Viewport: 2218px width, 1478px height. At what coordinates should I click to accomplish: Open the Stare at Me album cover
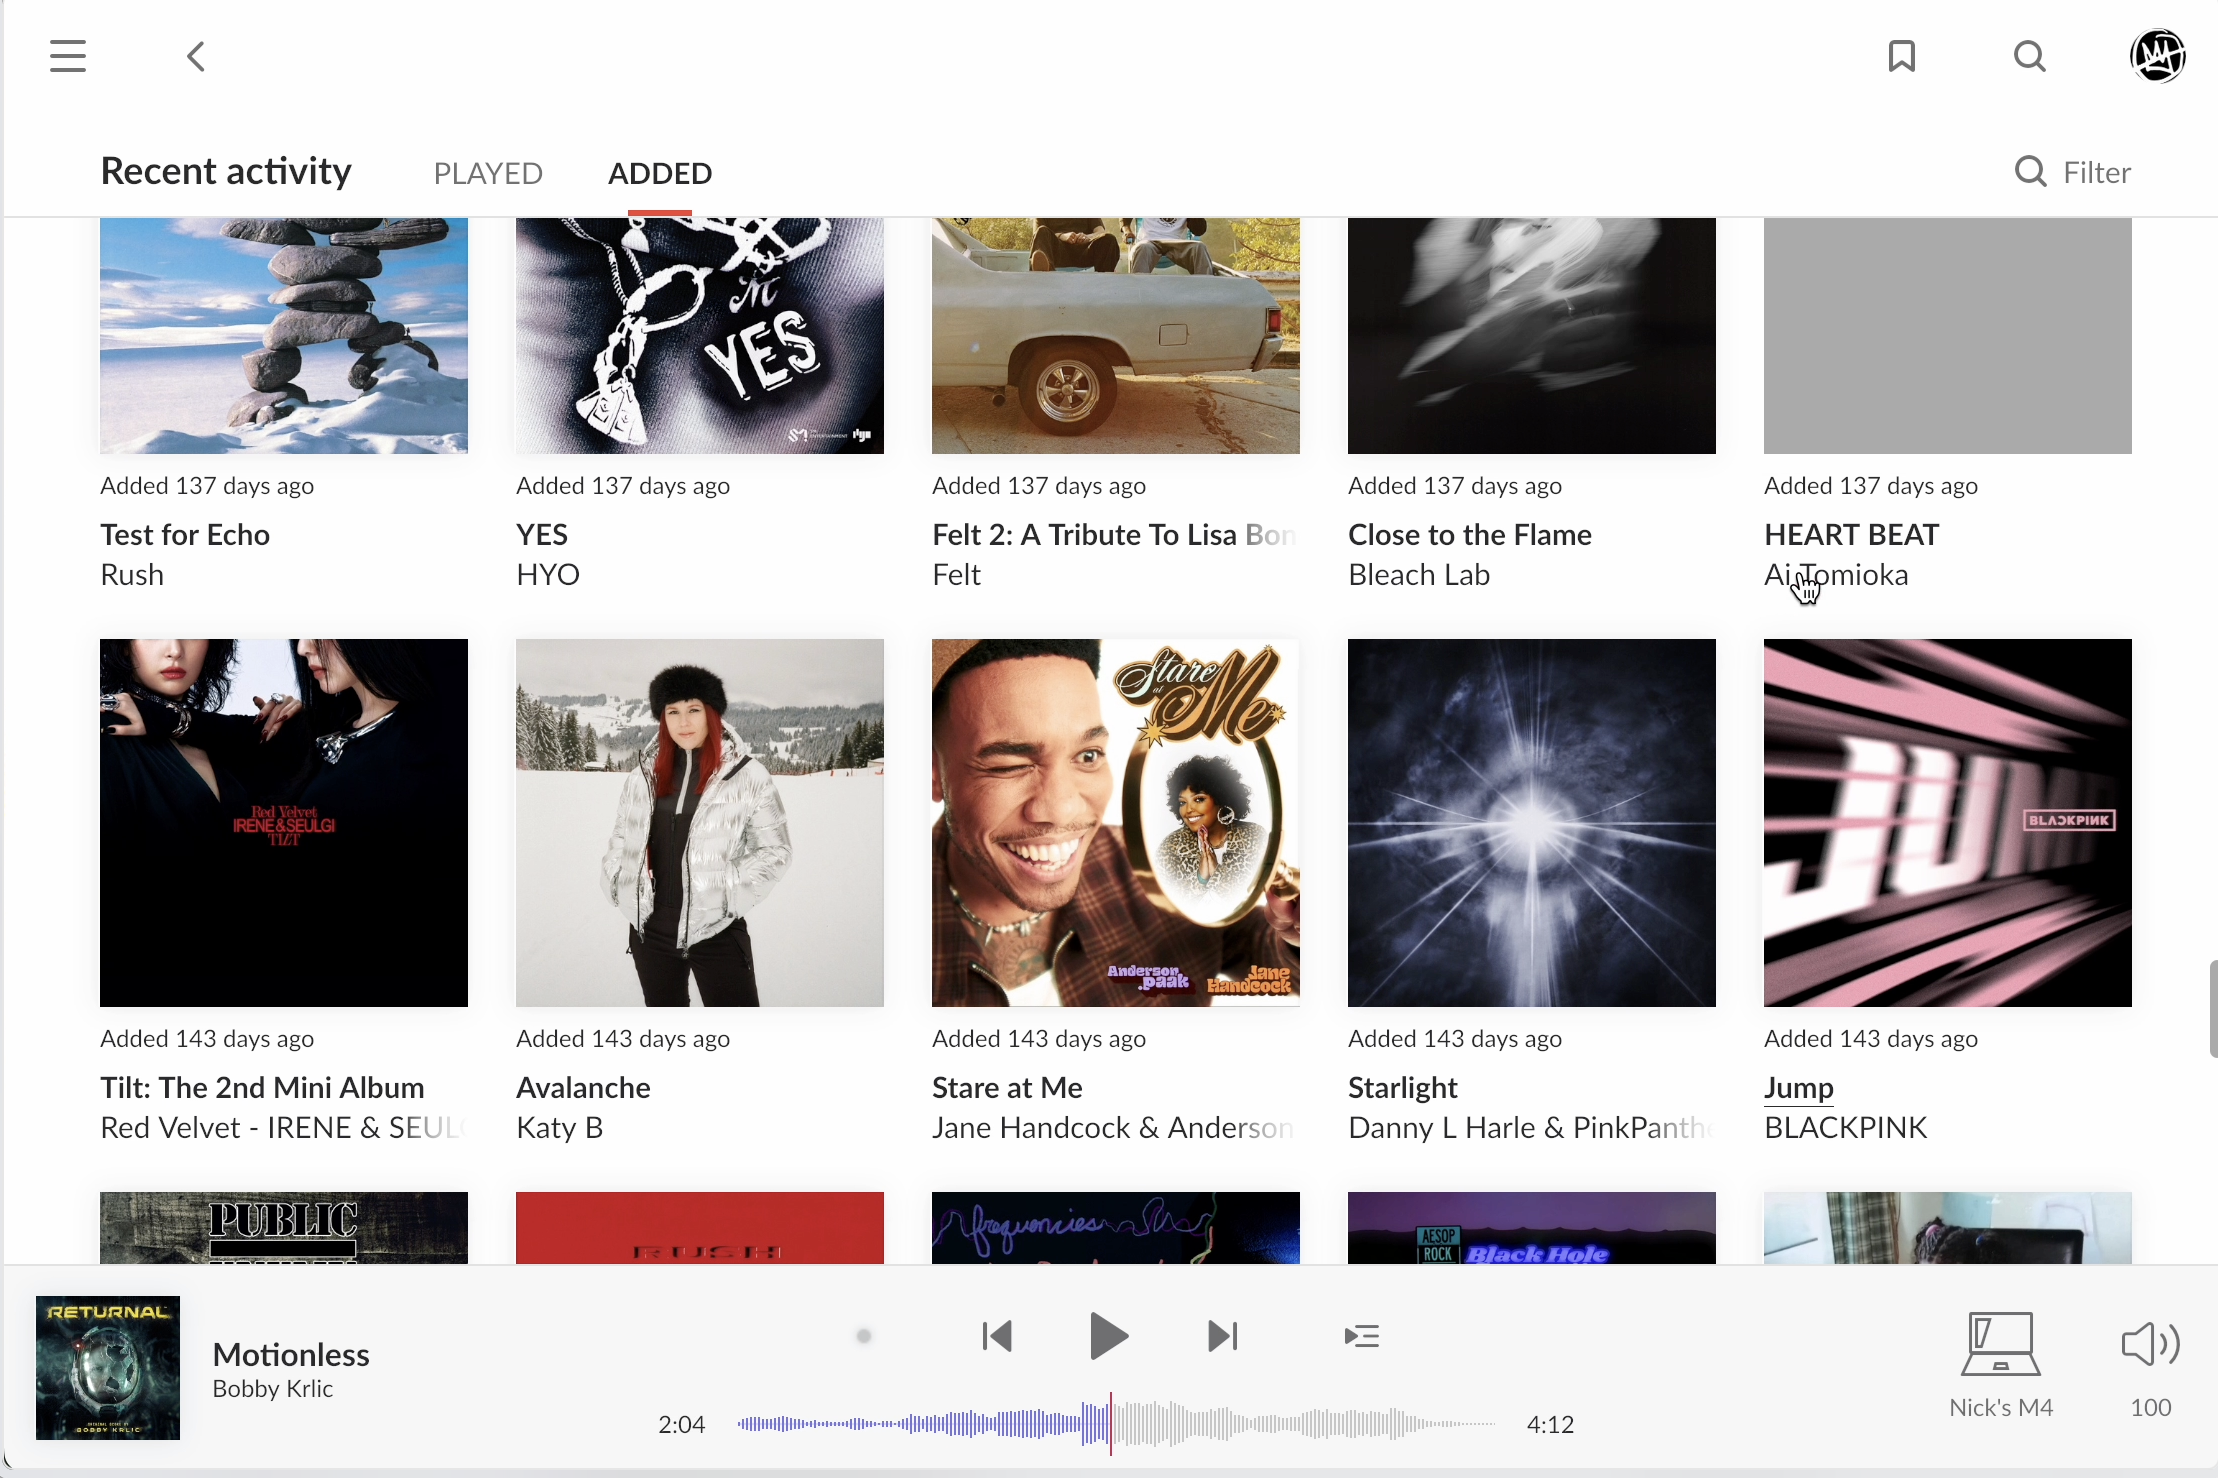pyautogui.click(x=1116, y=823)
